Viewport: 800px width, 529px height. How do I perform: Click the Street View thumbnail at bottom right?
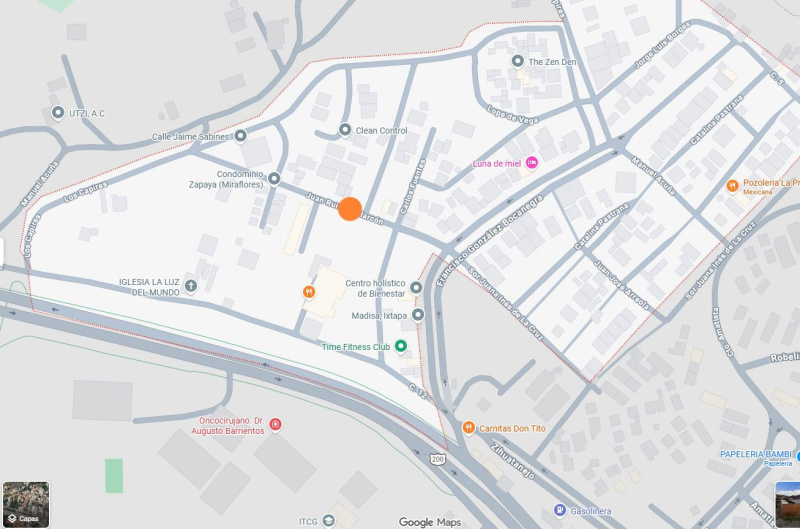pyautogui.click(x=788, y=504)
